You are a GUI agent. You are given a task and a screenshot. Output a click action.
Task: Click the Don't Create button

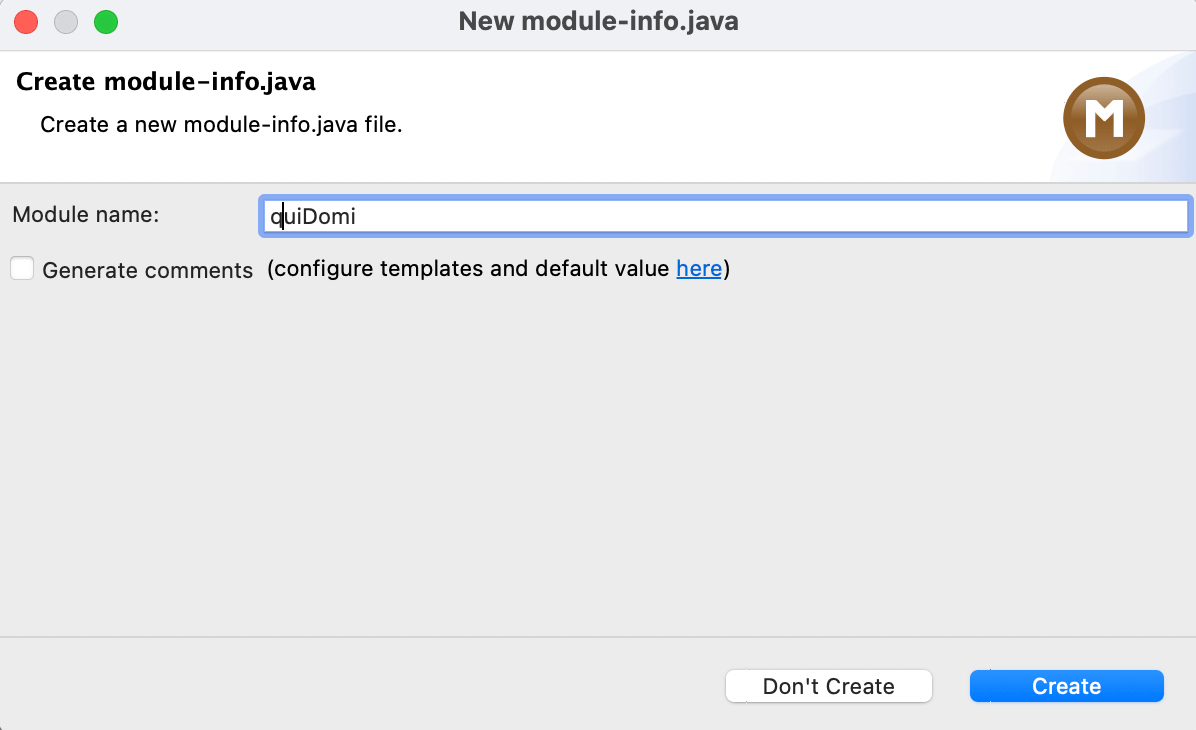point(828,686)
